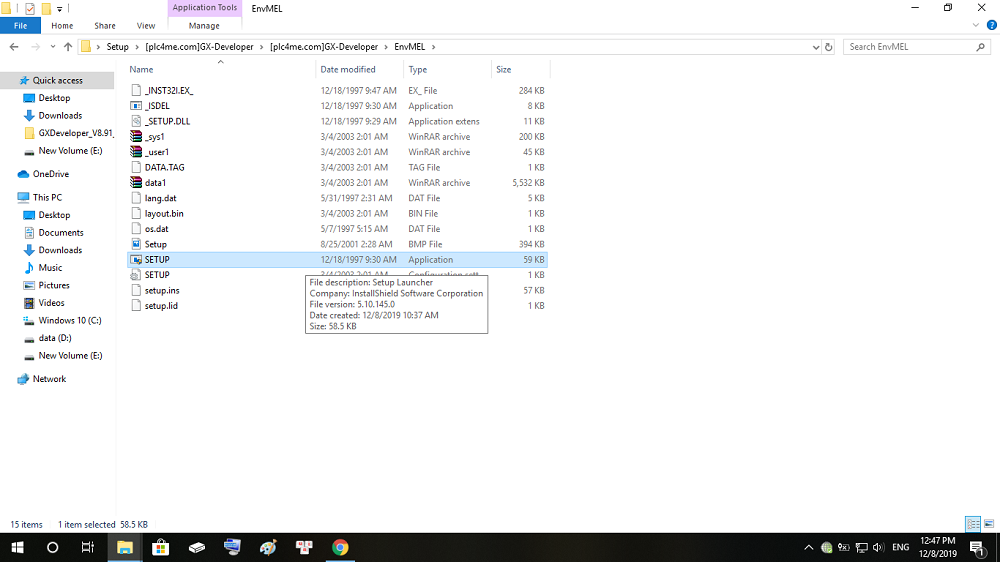The image size is (1000, 562).
Task: Click the Microsoft Store taskbar icon
Action: [x=160, y=547]
